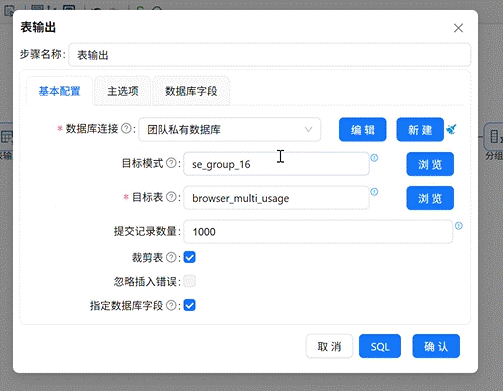This screenshot has width=503, height=391.
Task: Close the 表输出 dialog
Action: 458,28
